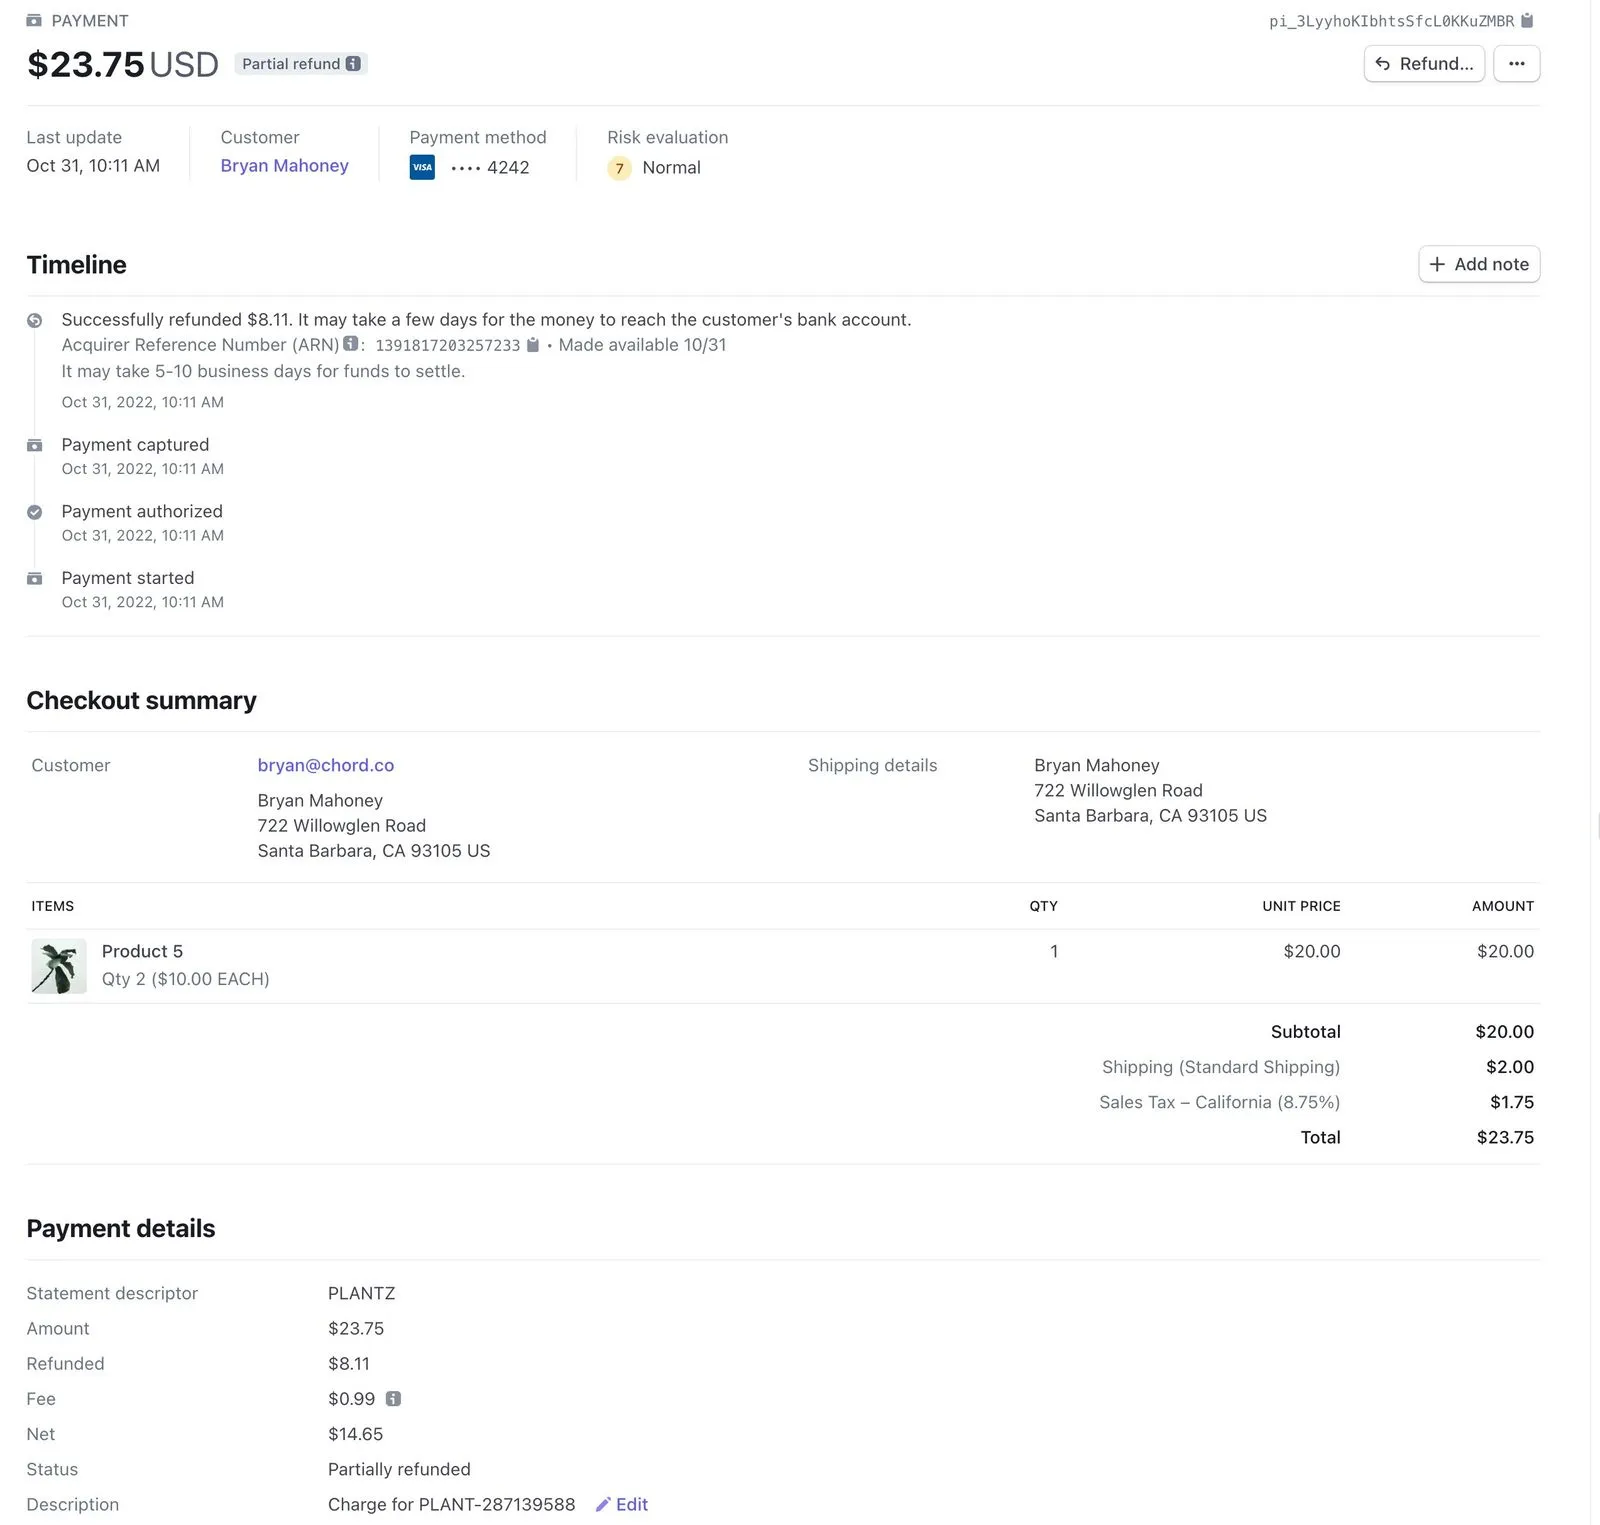Select the ARN number 1391817203257233
Screen dimensions: 1600x1525
(x=448, y=345)
